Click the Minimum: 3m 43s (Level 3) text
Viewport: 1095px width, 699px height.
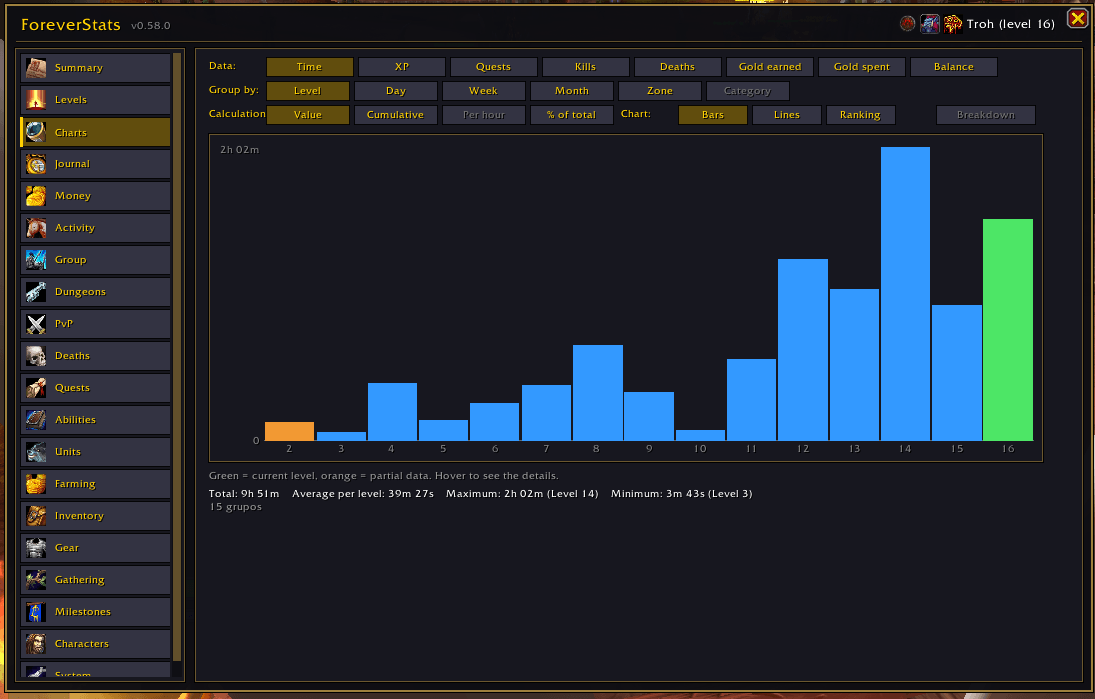pos(682,494)
